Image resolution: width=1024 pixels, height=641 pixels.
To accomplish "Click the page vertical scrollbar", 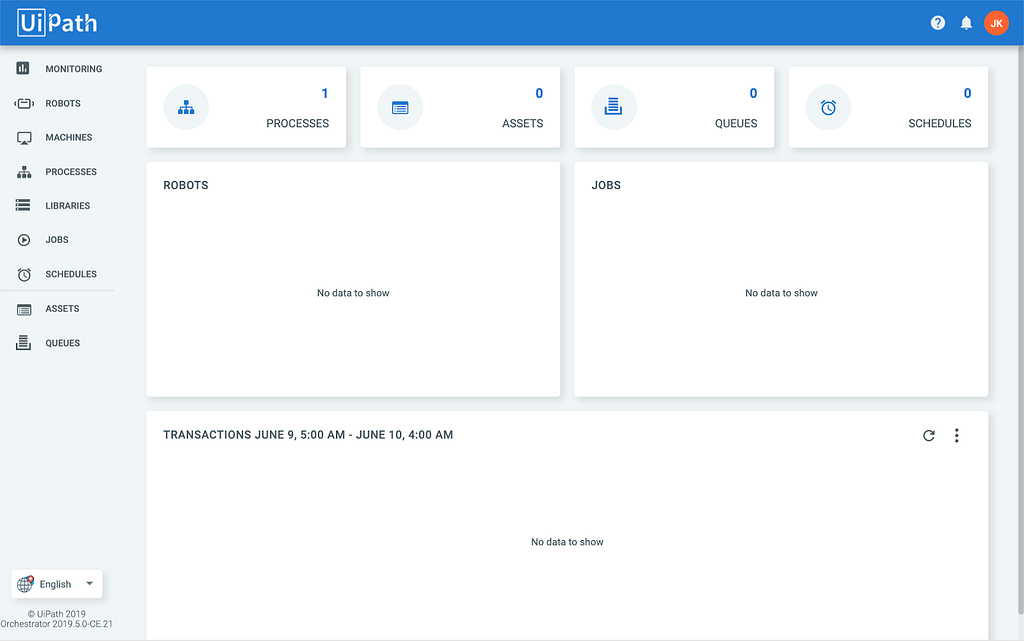I will 1021,330.
